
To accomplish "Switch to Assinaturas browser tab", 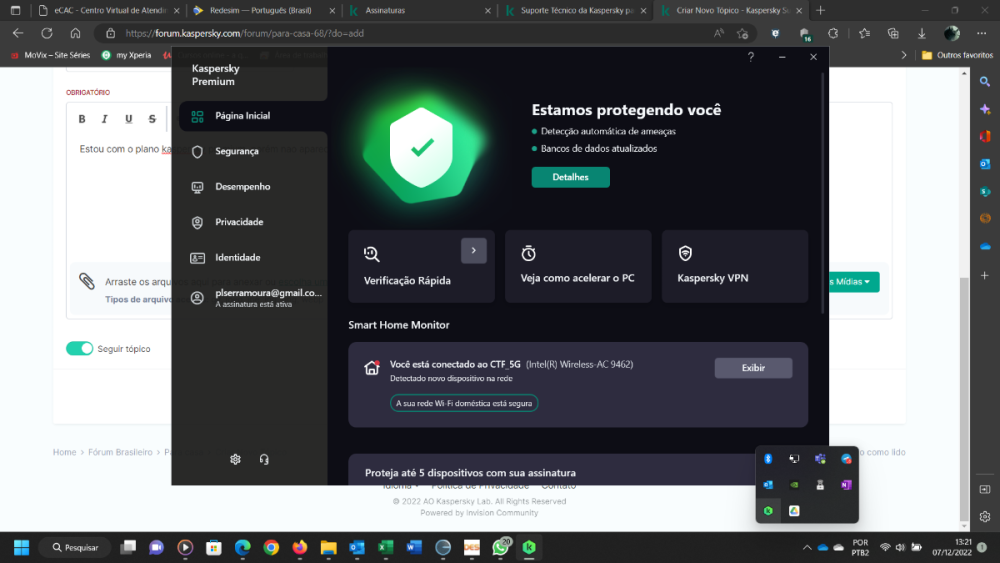I will click(x=419, y=10).
